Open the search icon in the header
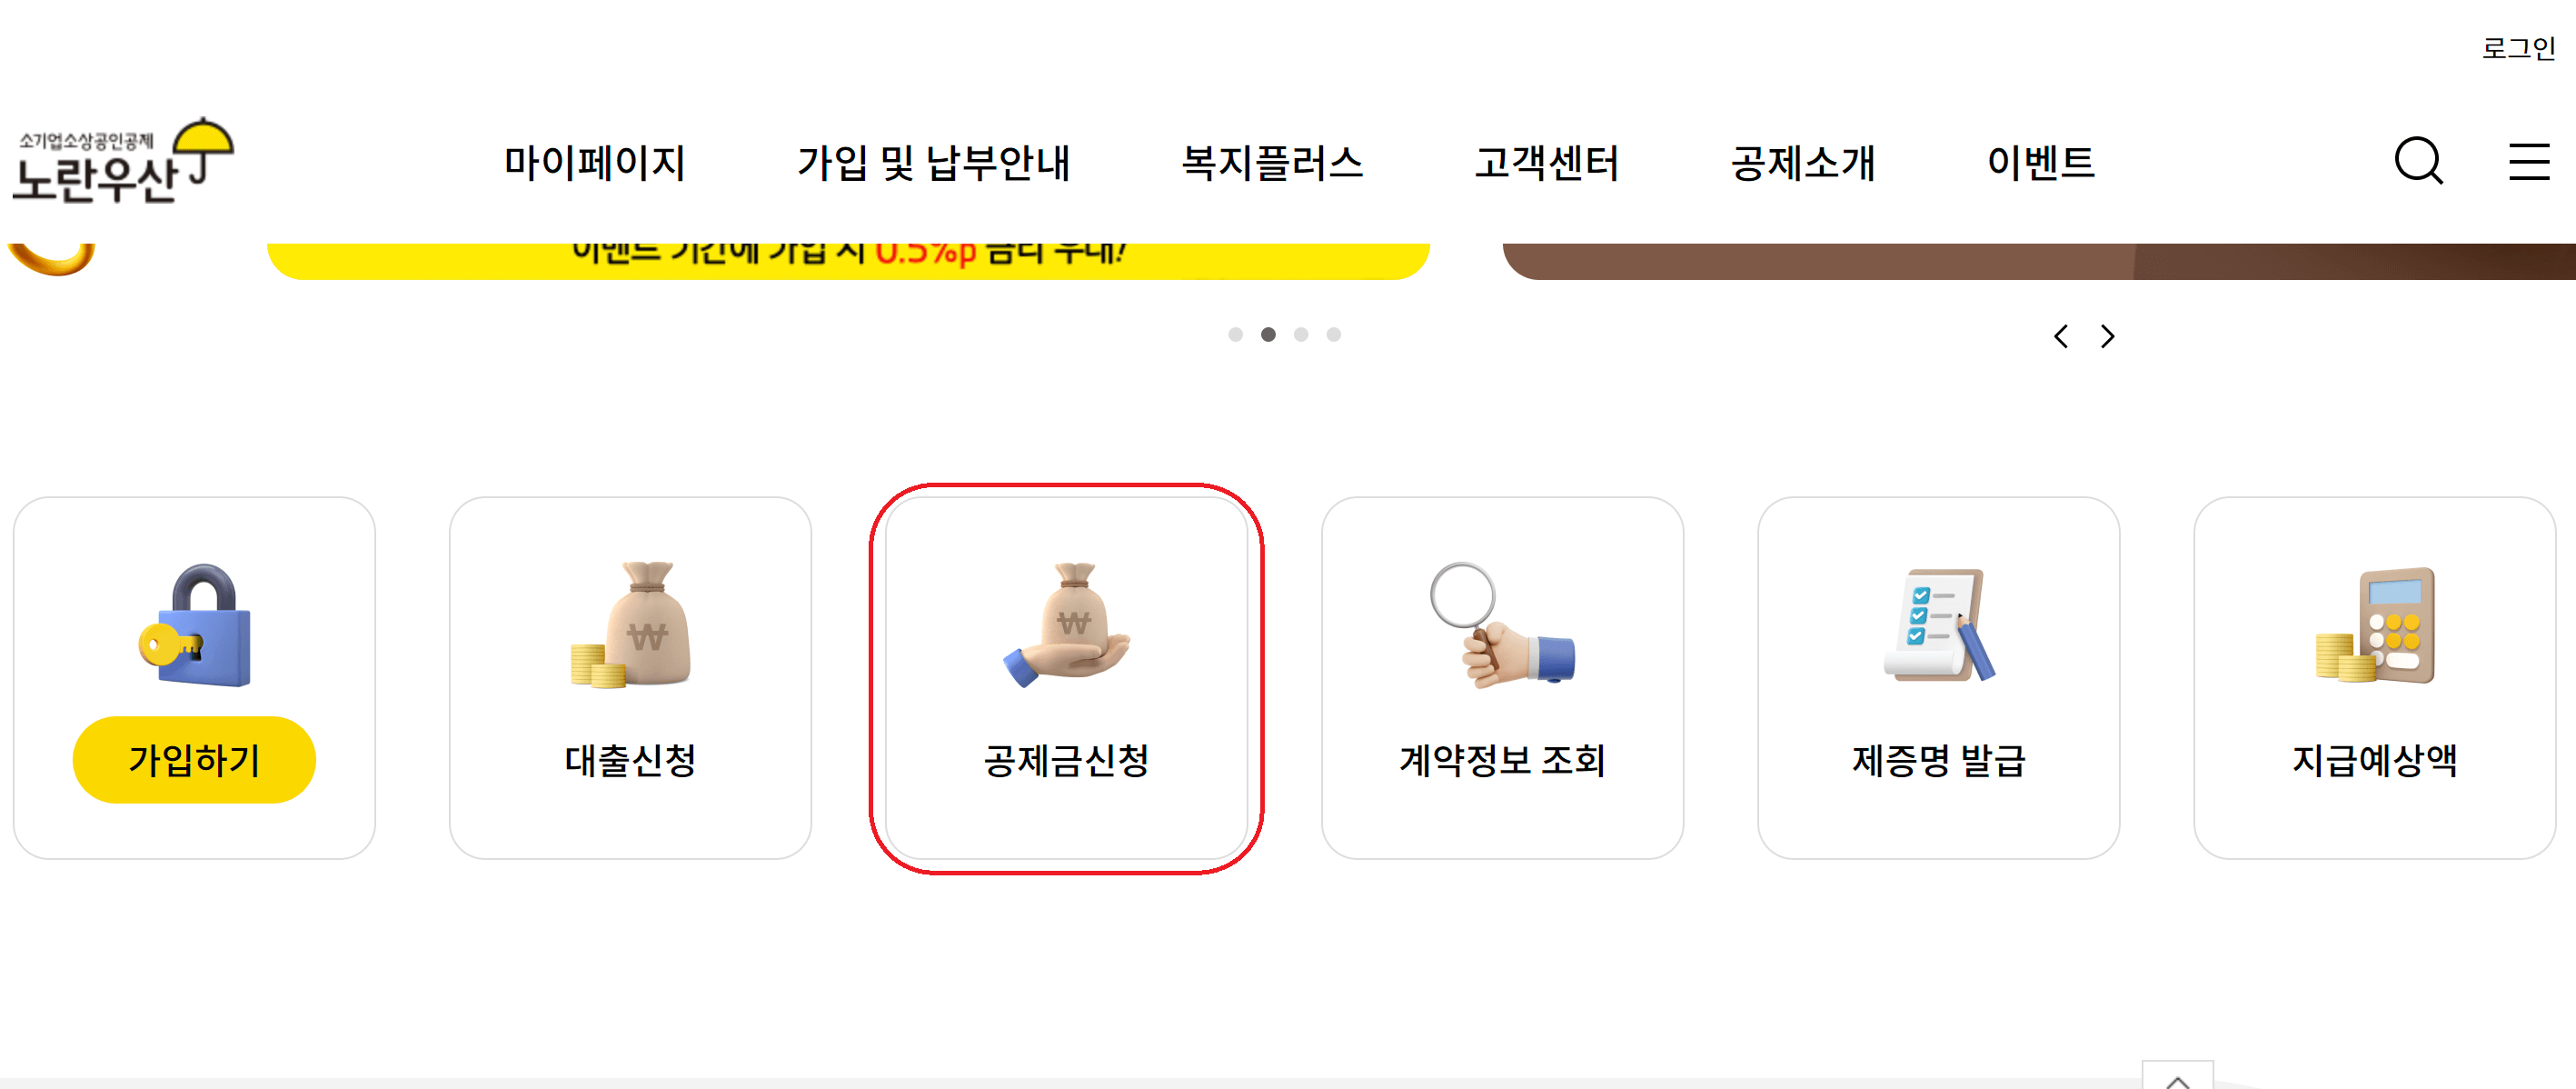The width and height of the screenshot is (2576, 1089). [x=2419, y=162]
